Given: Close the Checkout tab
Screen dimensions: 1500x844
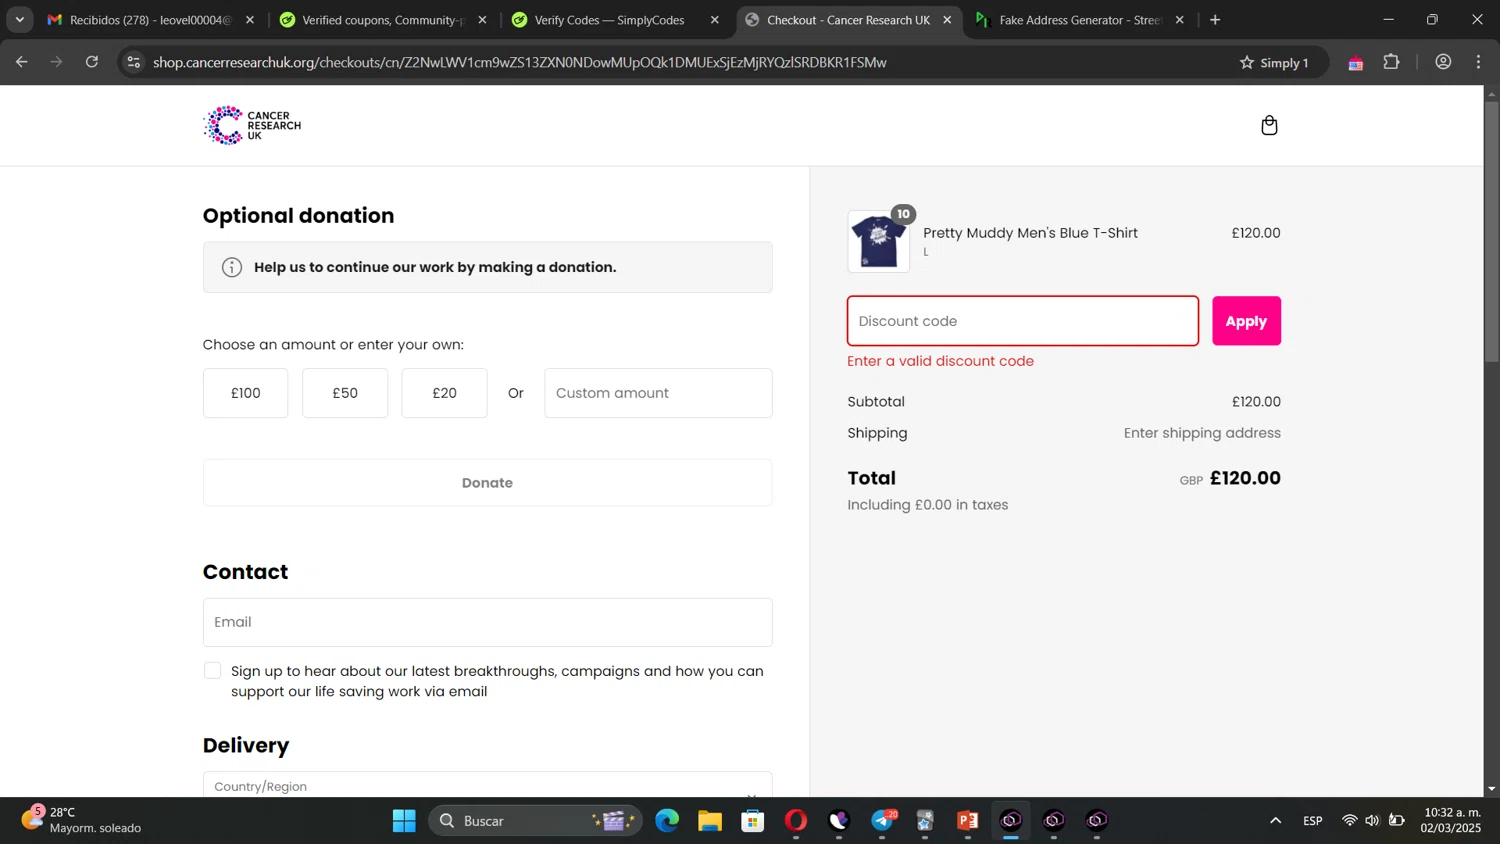Looking at the screenshot, I should (947, 20).
